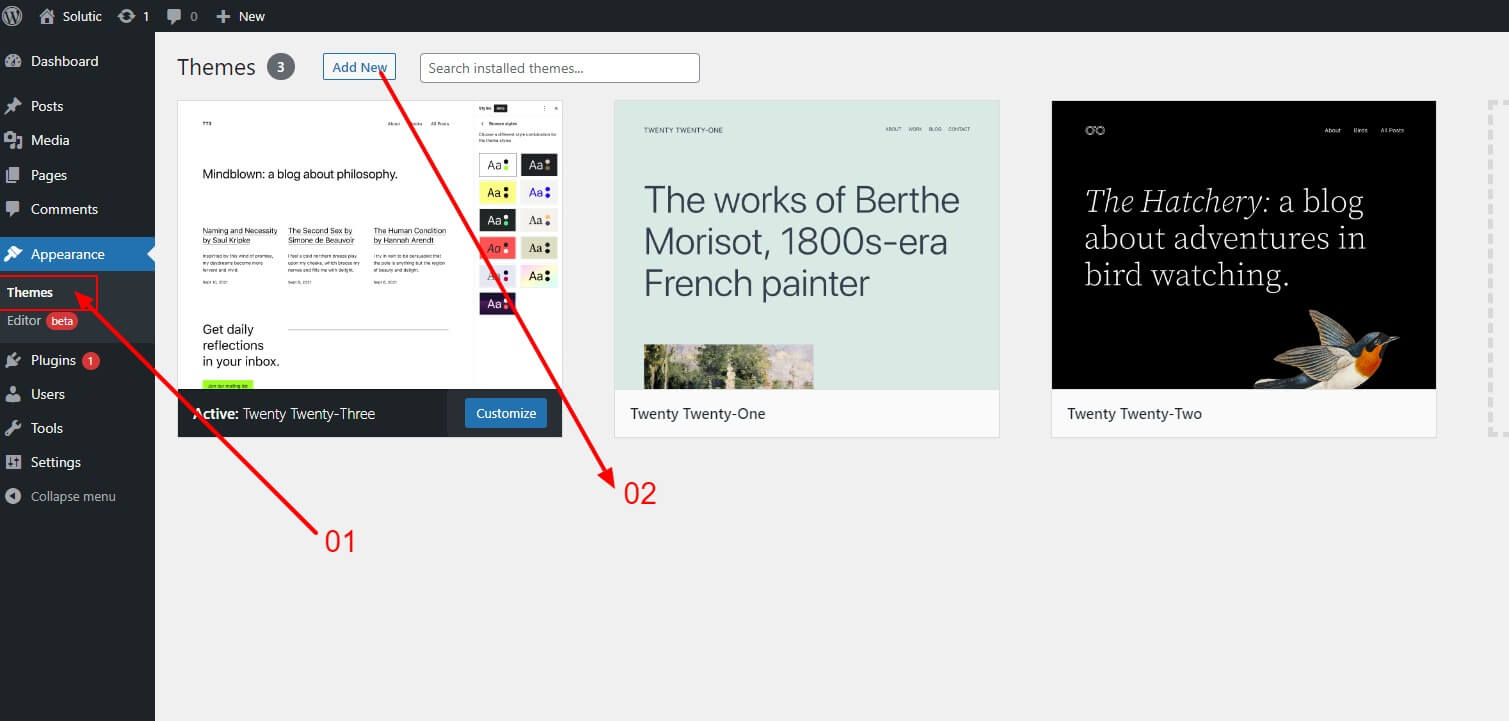Click the Dashboard gauge icon
This screenshot has width=1509, height=721.
click(13, 61)
